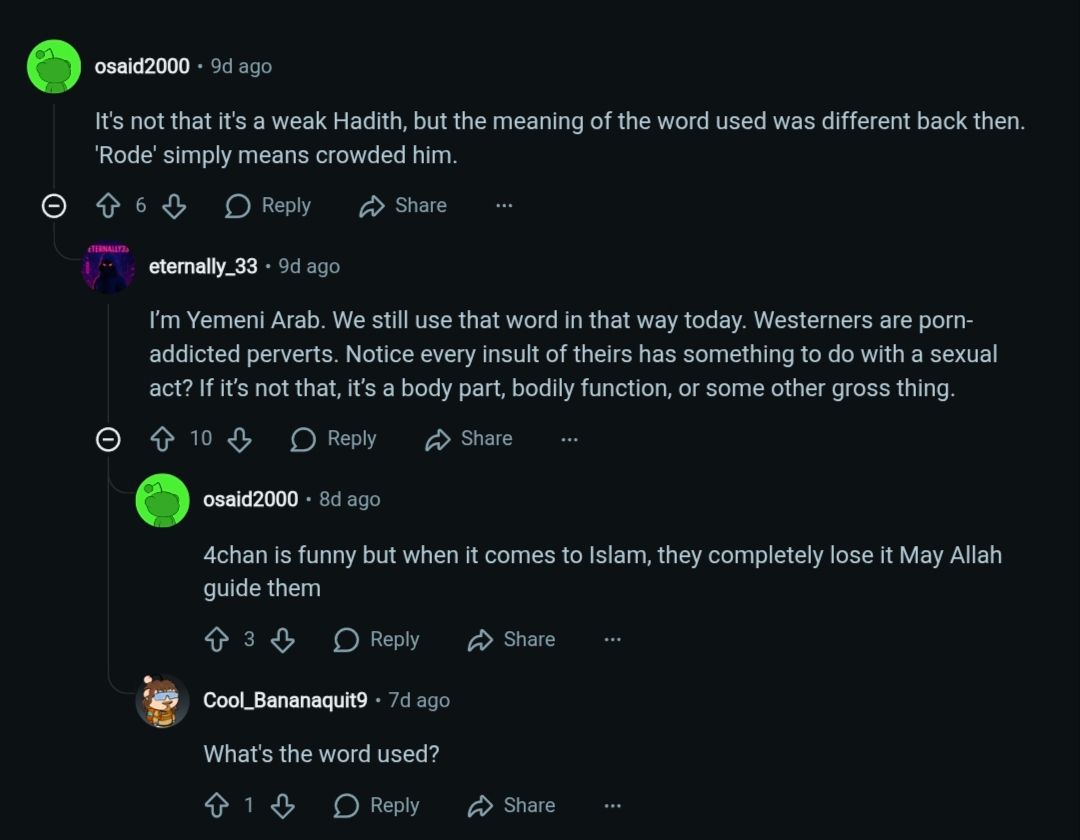This screenshot has height=840, width=1080.
Task: Open eternally_33's user profile link
Action: pyautogui.click(x=203, y=267)
